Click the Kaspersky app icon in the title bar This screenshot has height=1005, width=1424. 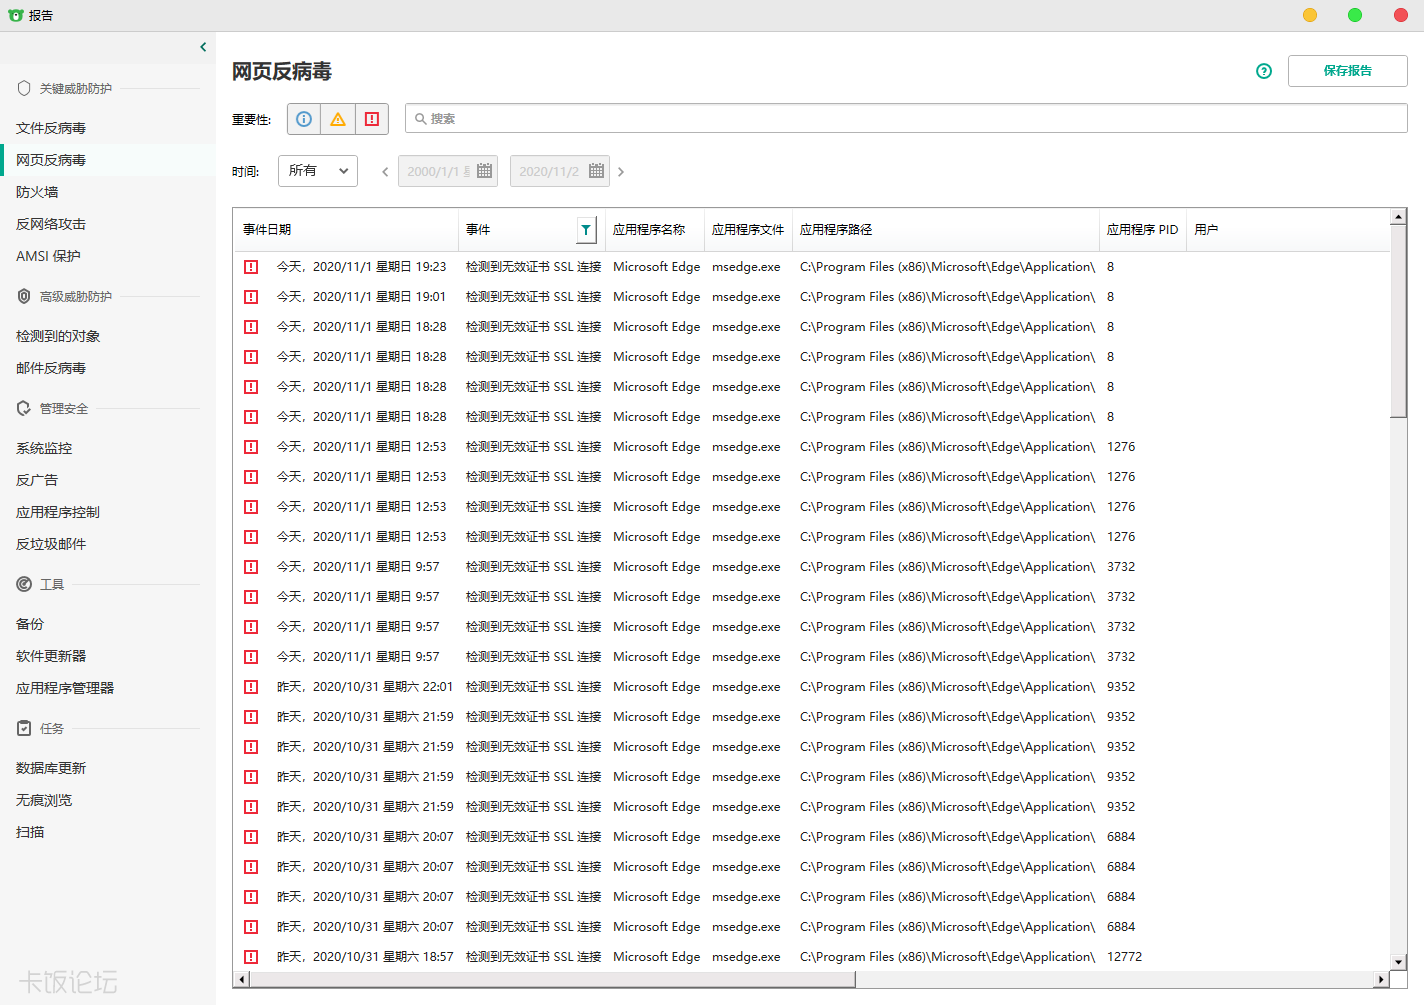[x=16, y=15]
